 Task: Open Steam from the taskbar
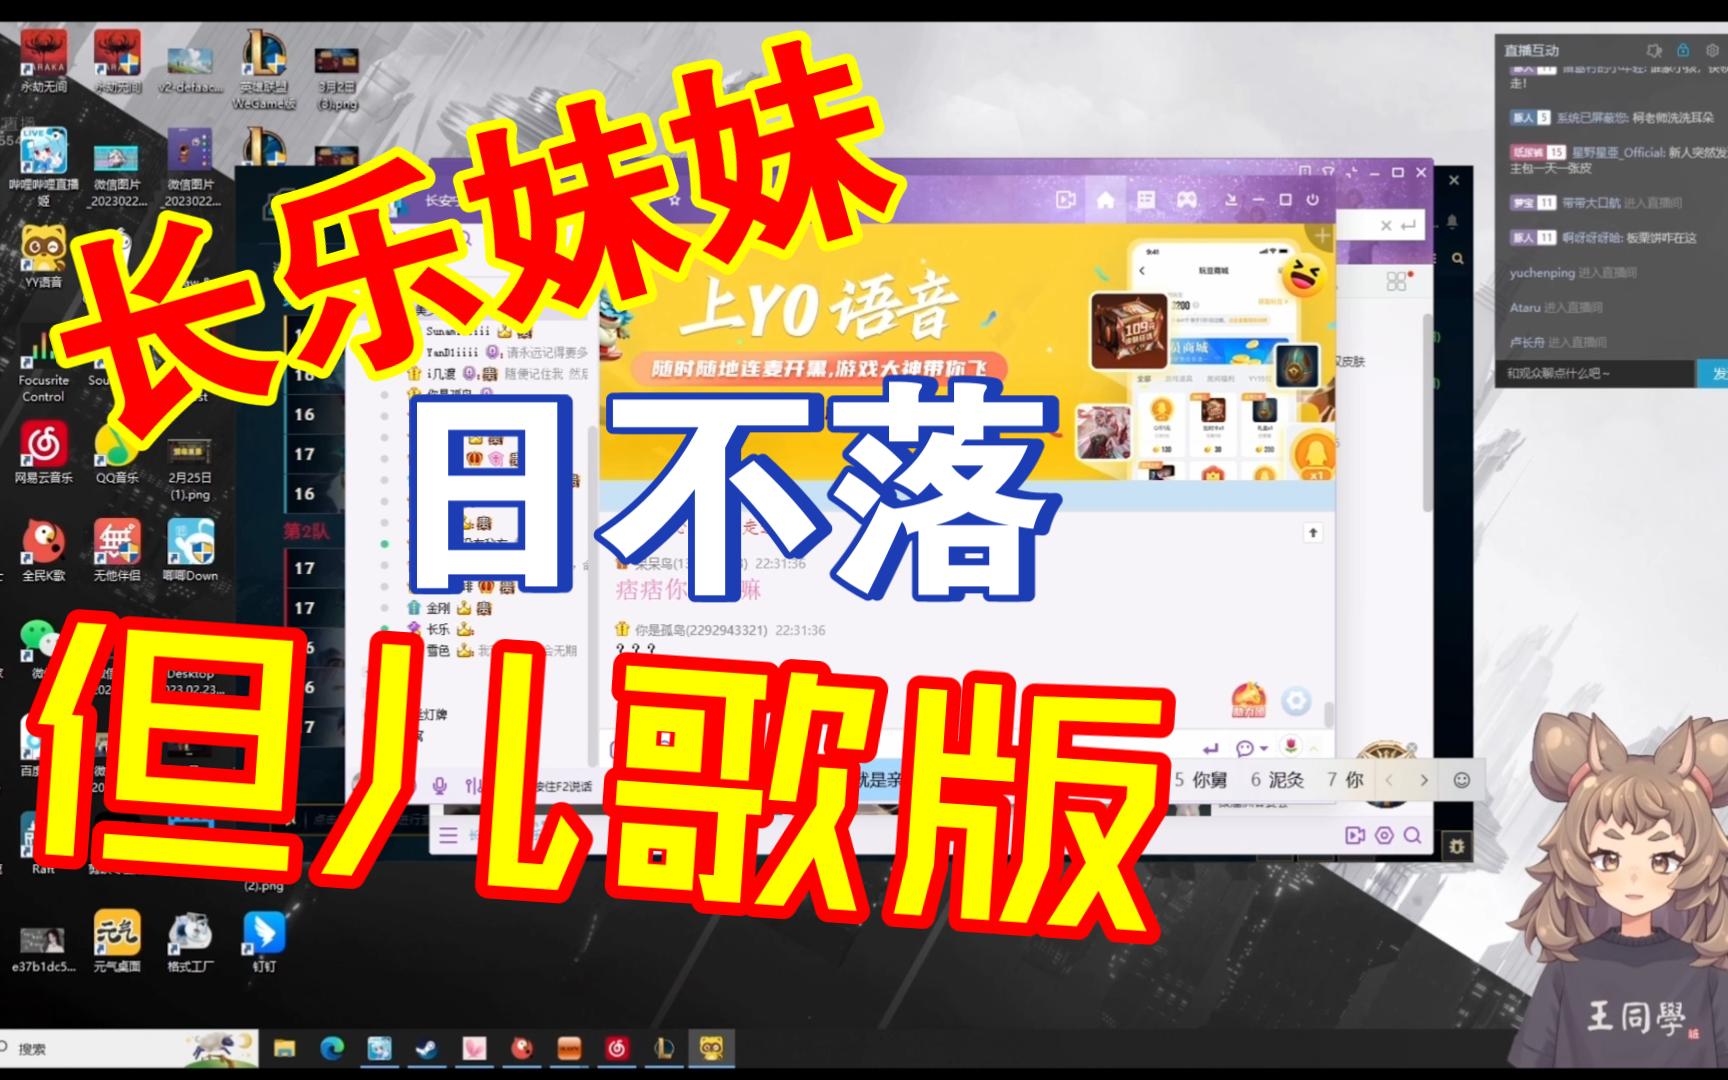426,1048
